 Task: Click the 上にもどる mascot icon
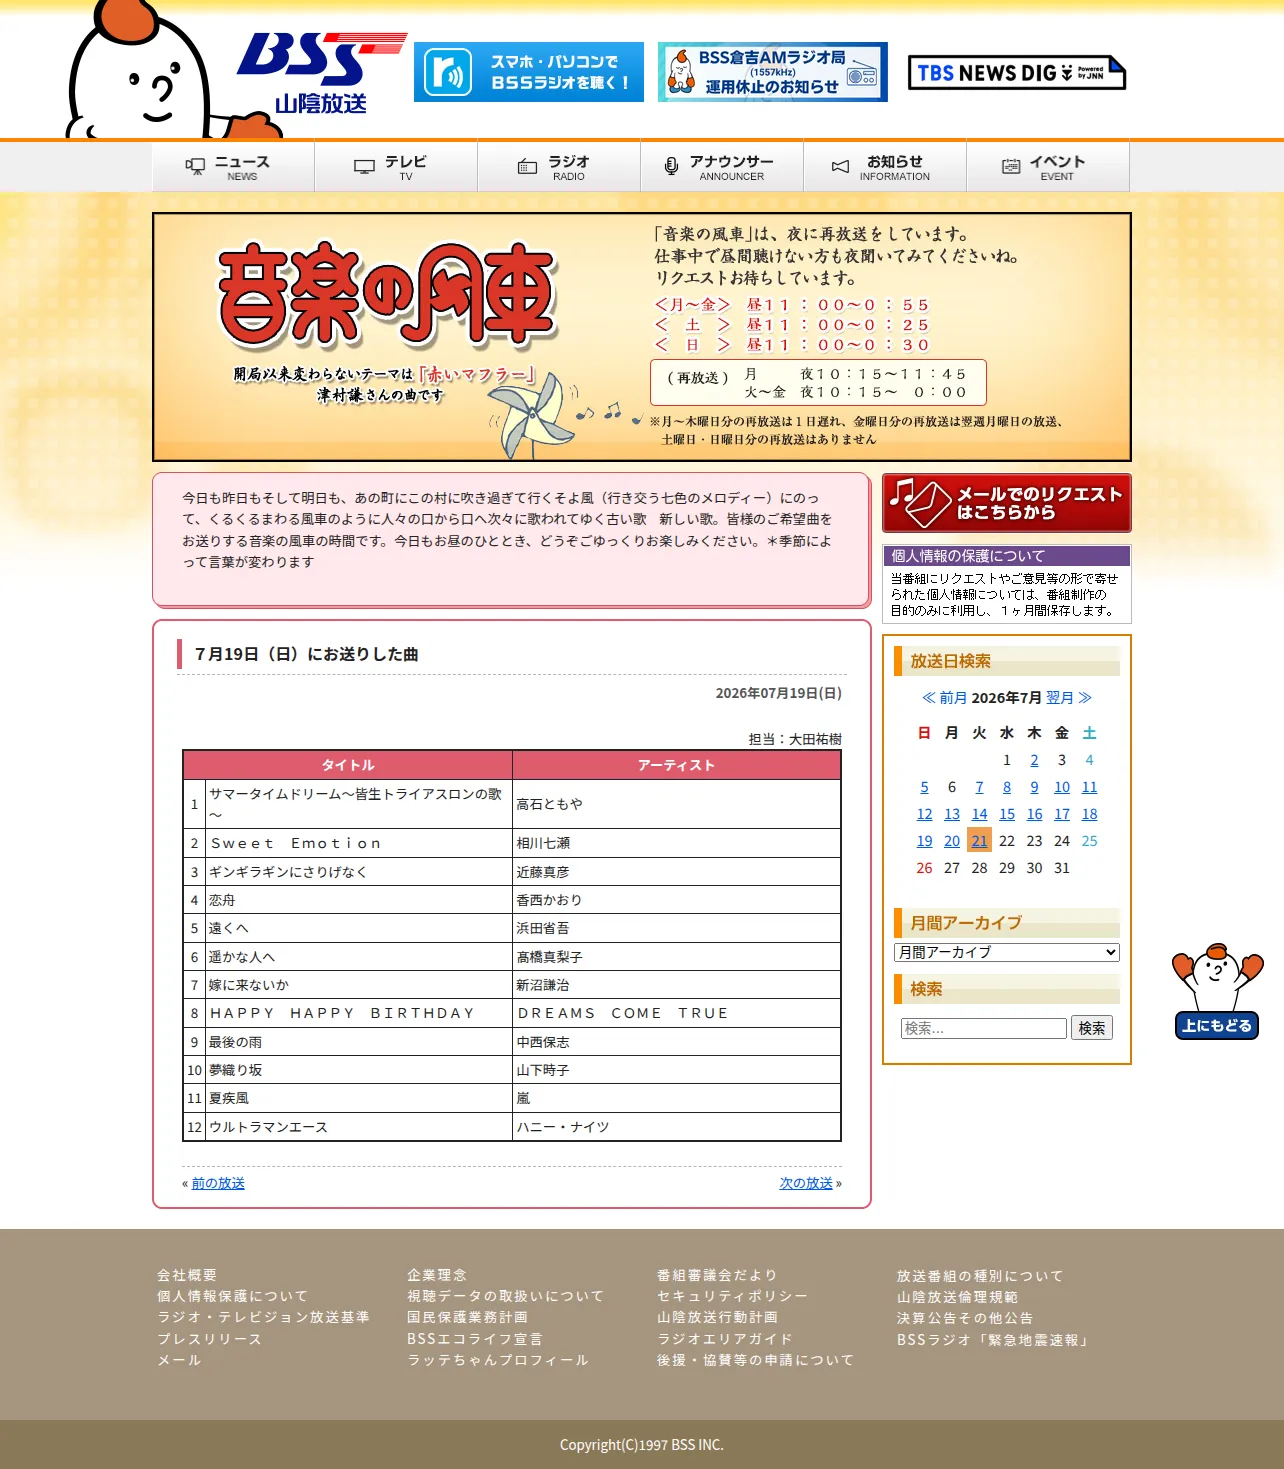point(1217,991)
